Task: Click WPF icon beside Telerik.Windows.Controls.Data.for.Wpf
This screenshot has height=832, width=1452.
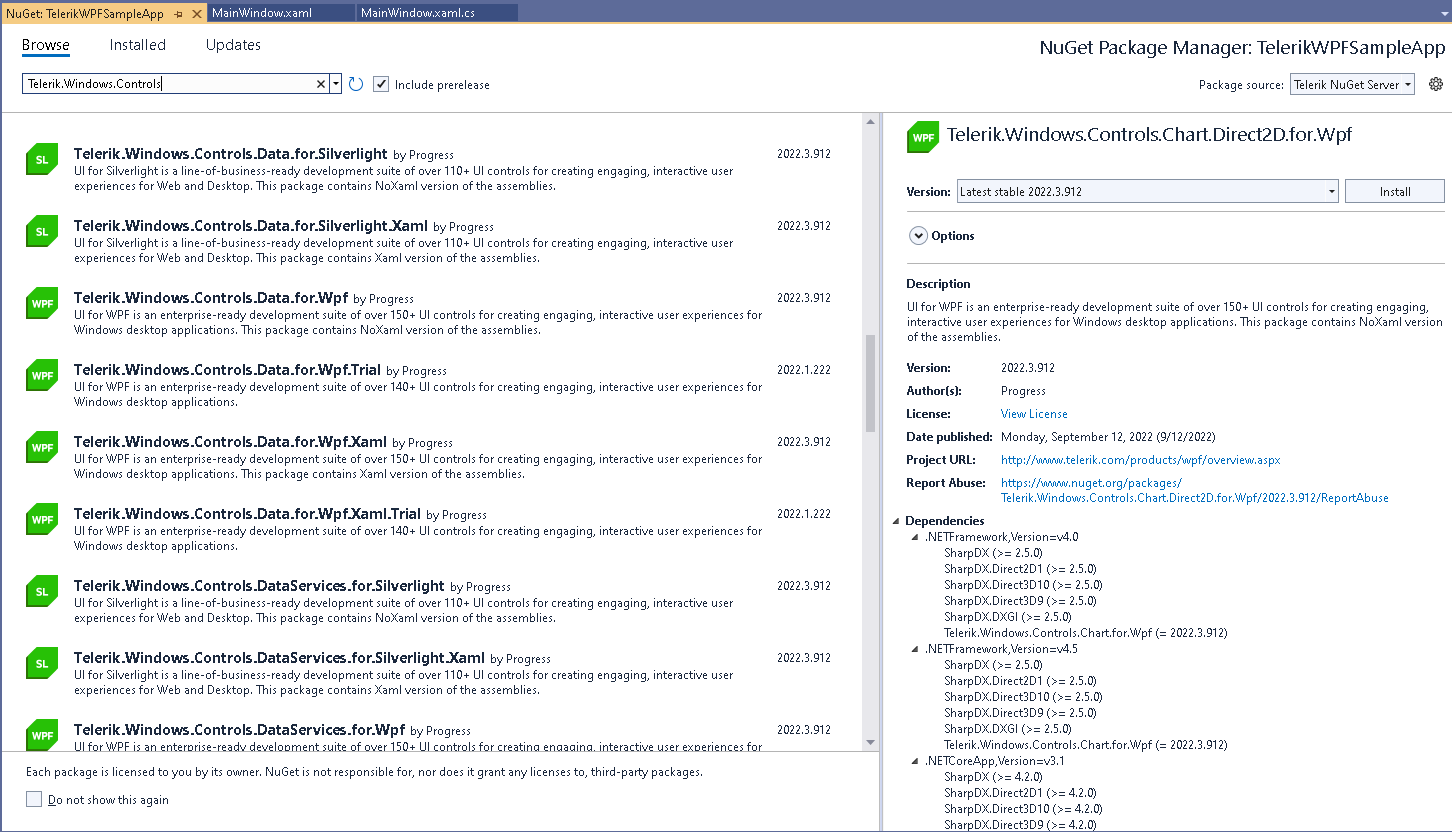Action: point(41,303)
